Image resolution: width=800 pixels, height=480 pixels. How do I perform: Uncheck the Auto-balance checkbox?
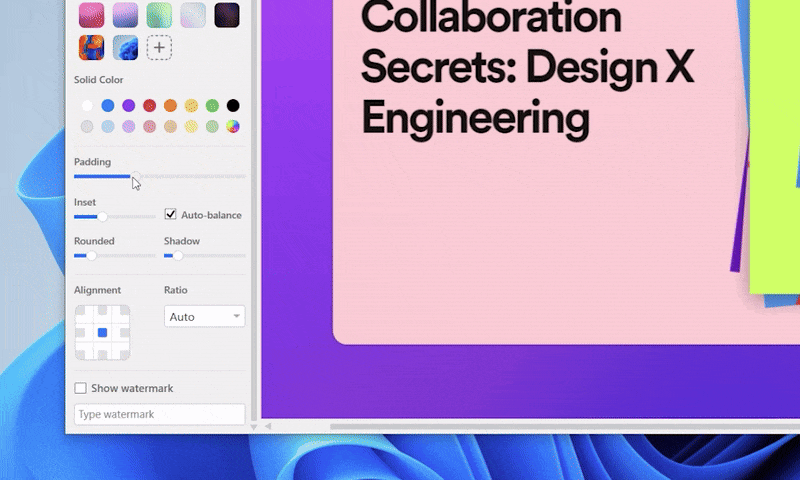[171, 215]
